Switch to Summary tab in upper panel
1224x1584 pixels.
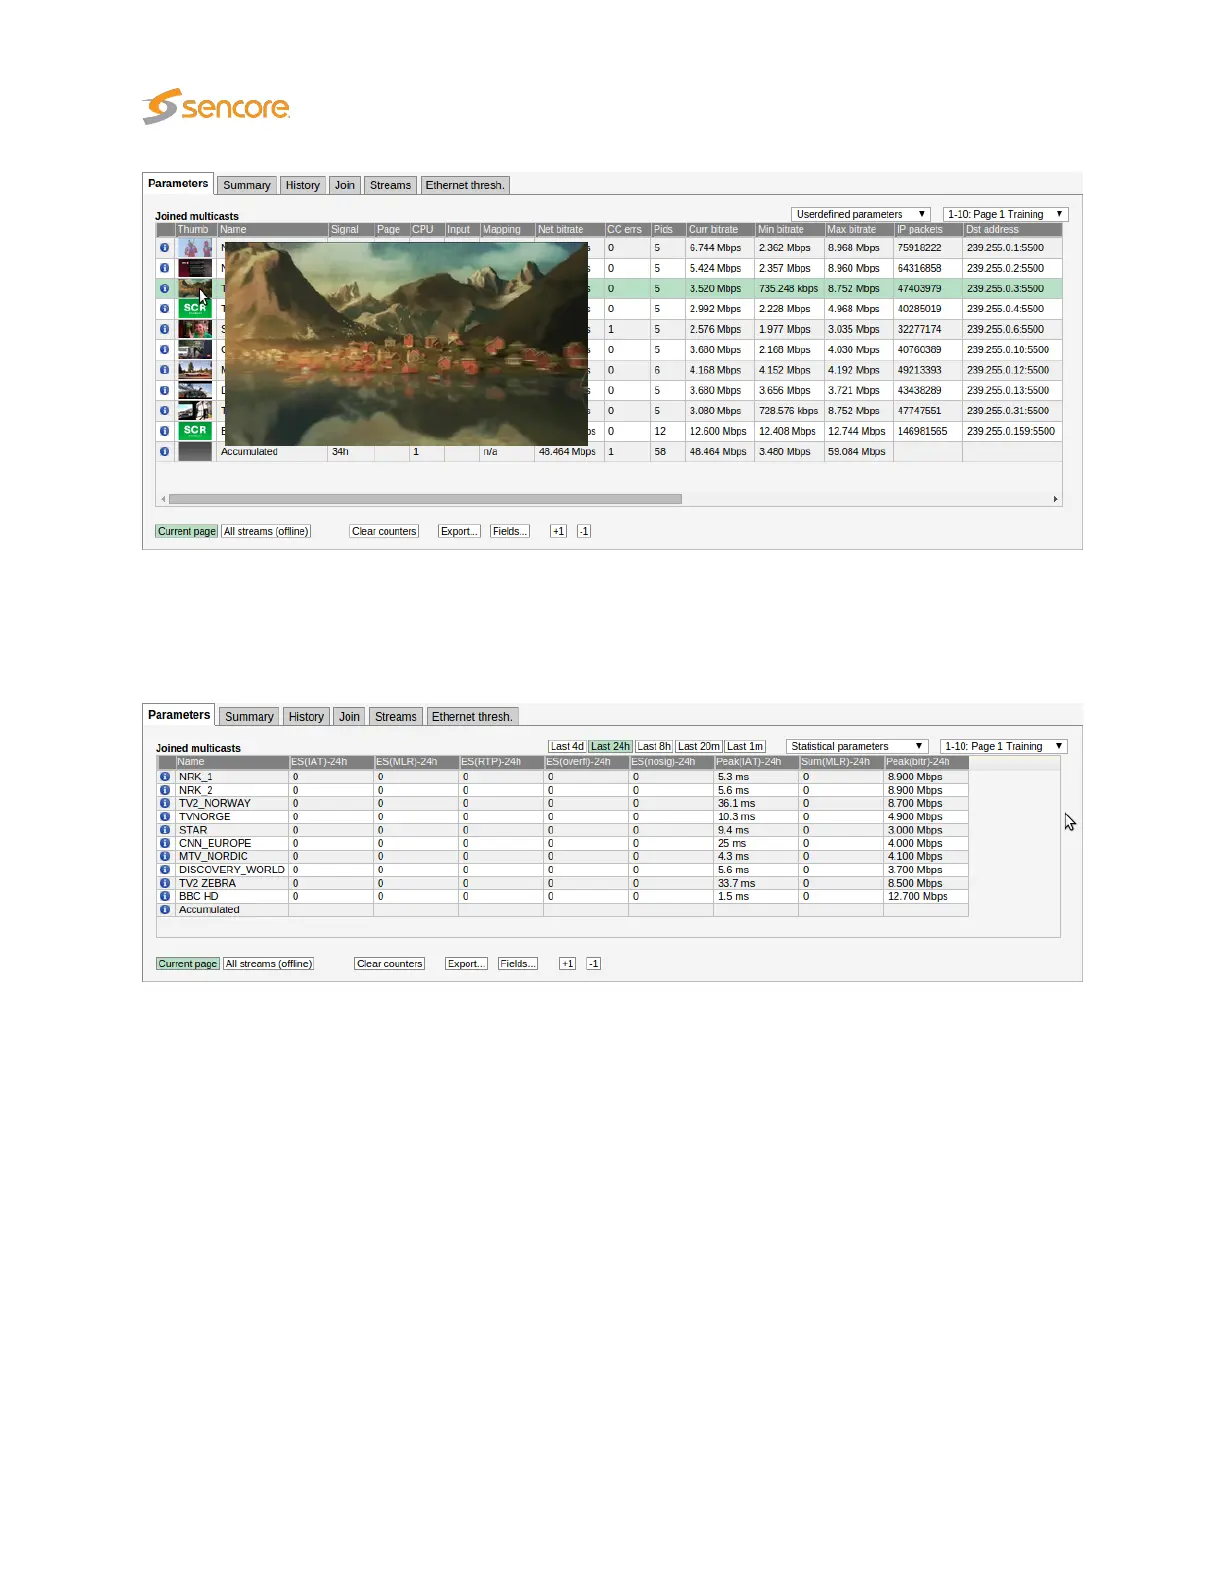coord(247,185)
